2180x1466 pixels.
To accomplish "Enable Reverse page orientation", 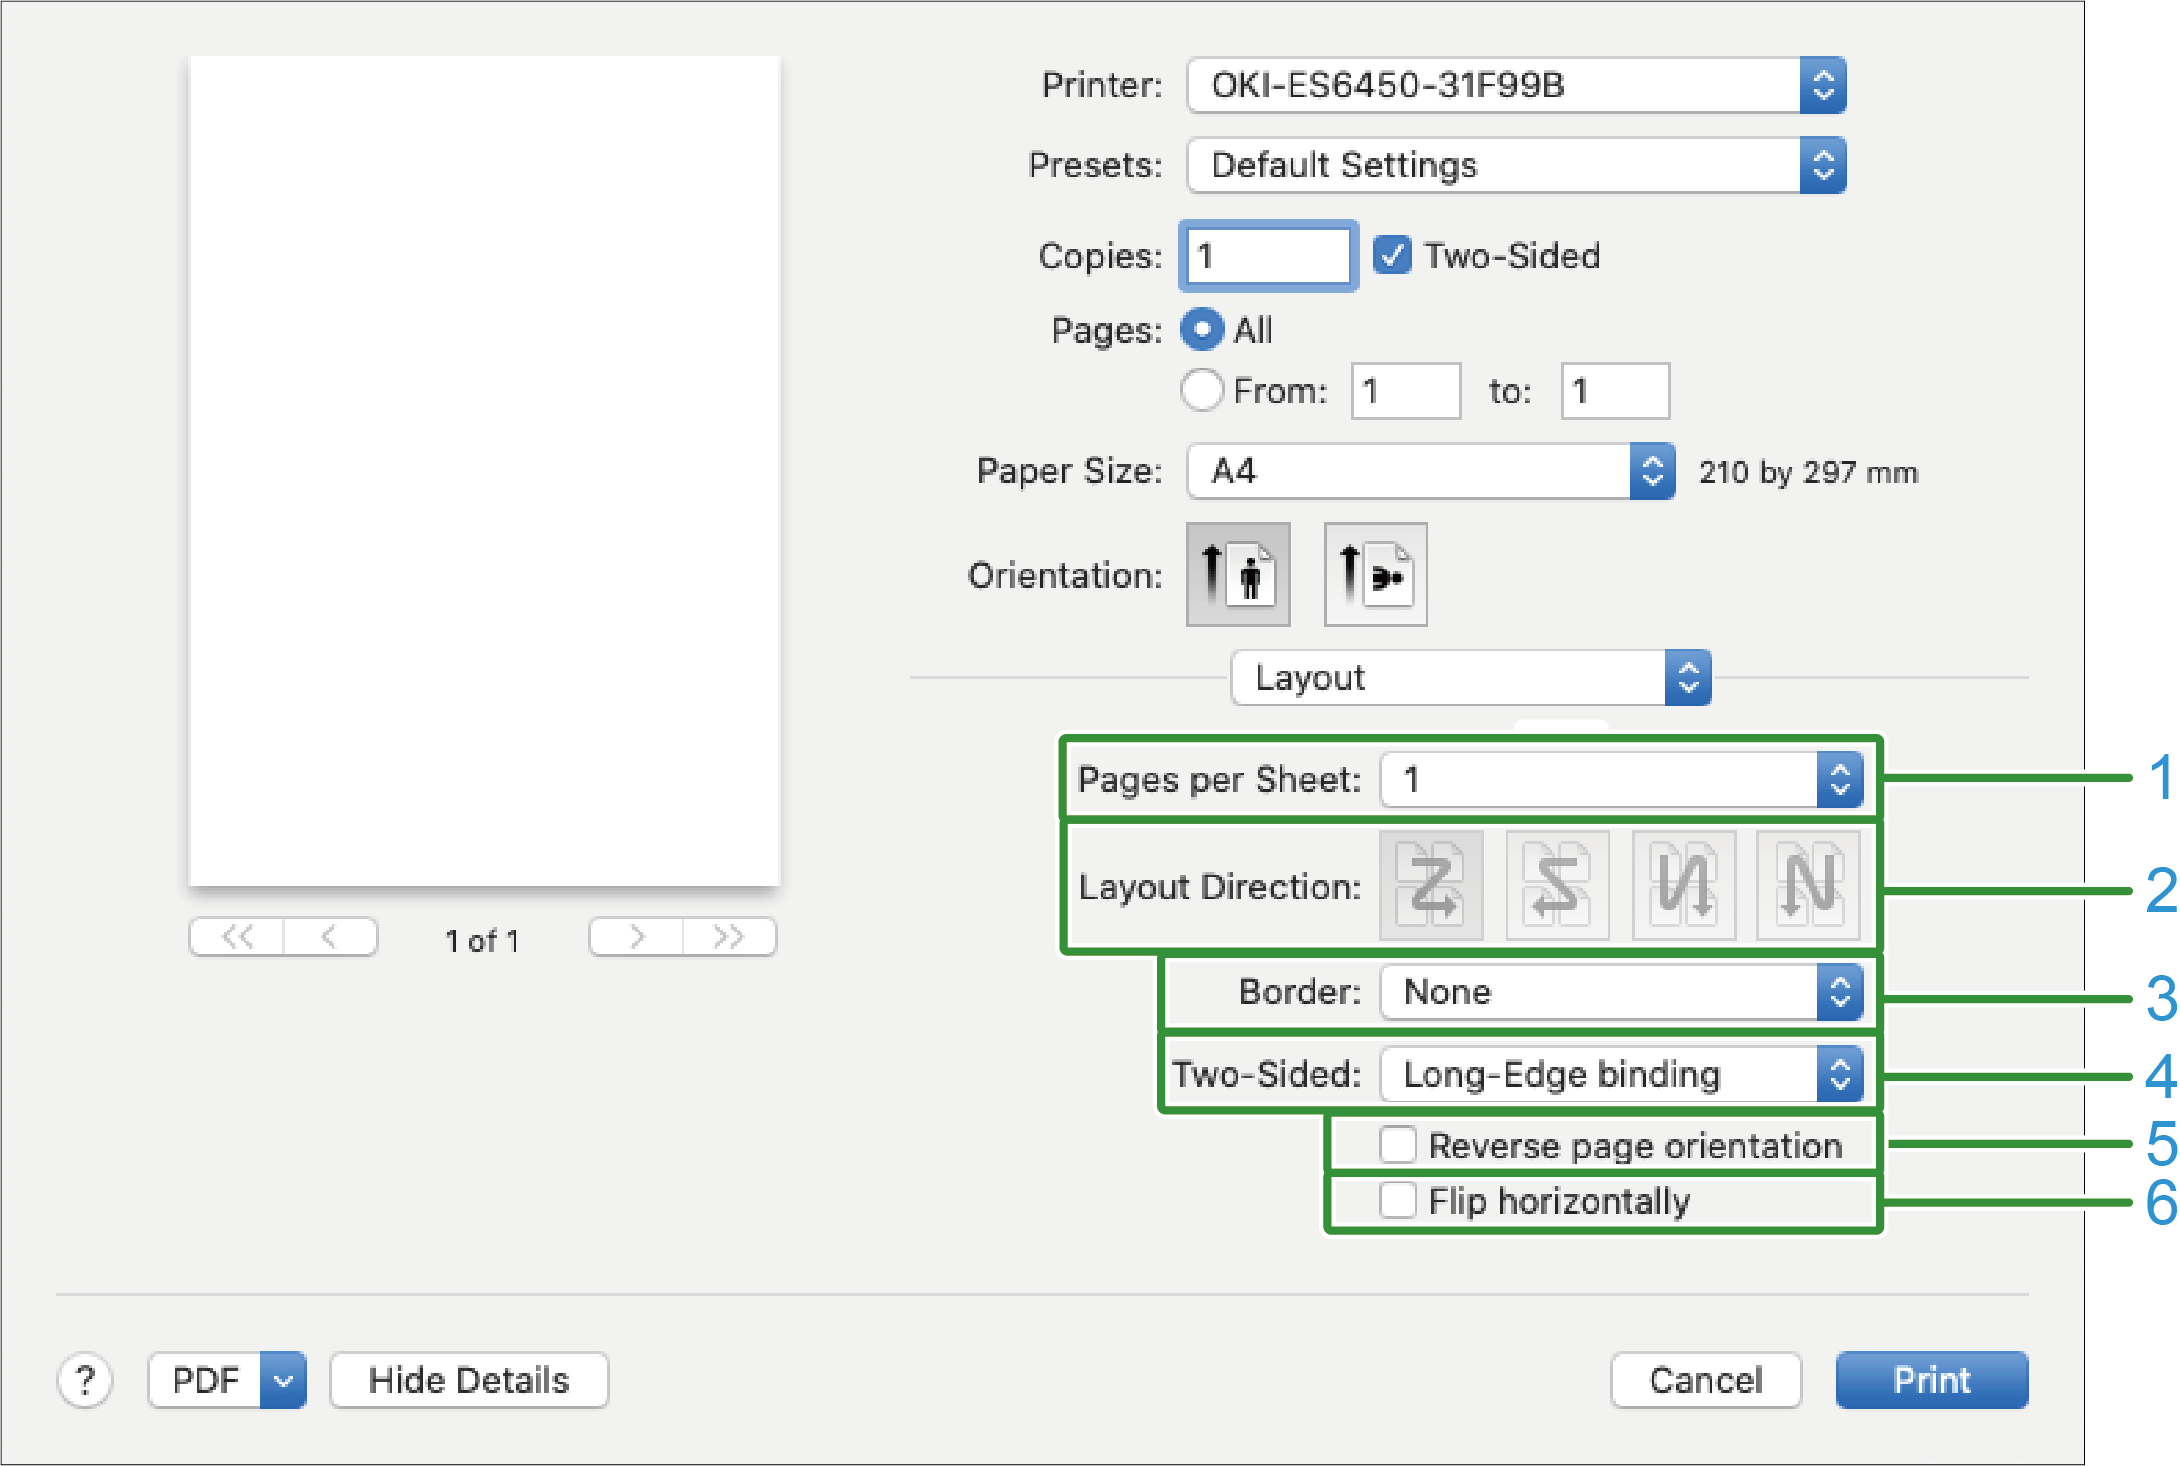I will [1397, 1145].
